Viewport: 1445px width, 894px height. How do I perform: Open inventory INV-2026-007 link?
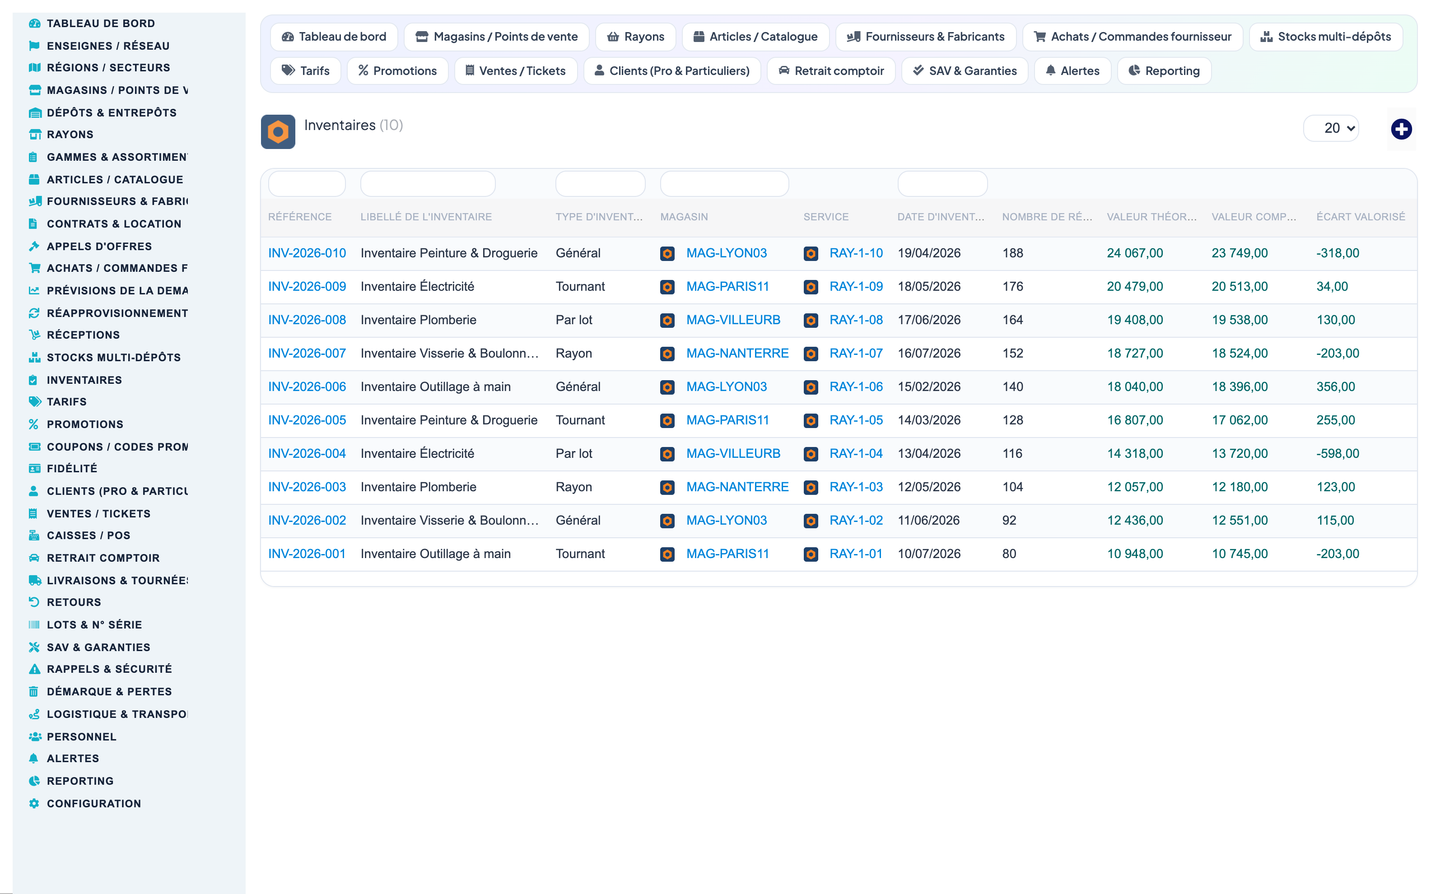point(307,353)
